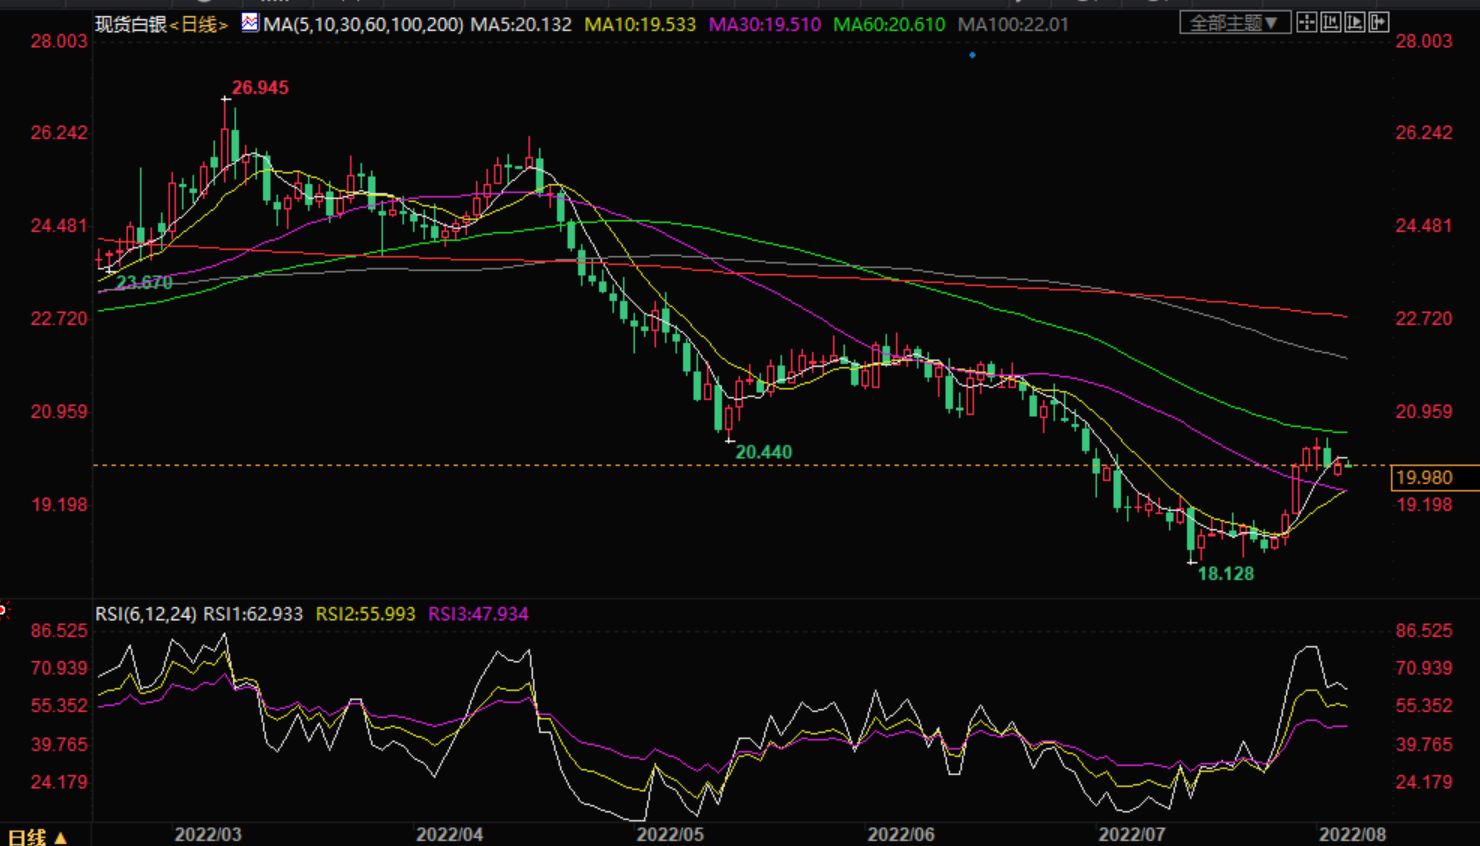Click the RSI2 yellow legend value

coord(365,614)
